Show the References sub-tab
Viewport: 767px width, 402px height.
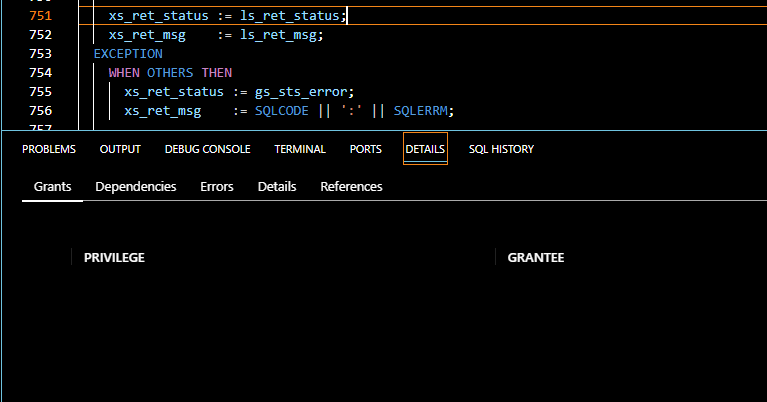point(351,186)
